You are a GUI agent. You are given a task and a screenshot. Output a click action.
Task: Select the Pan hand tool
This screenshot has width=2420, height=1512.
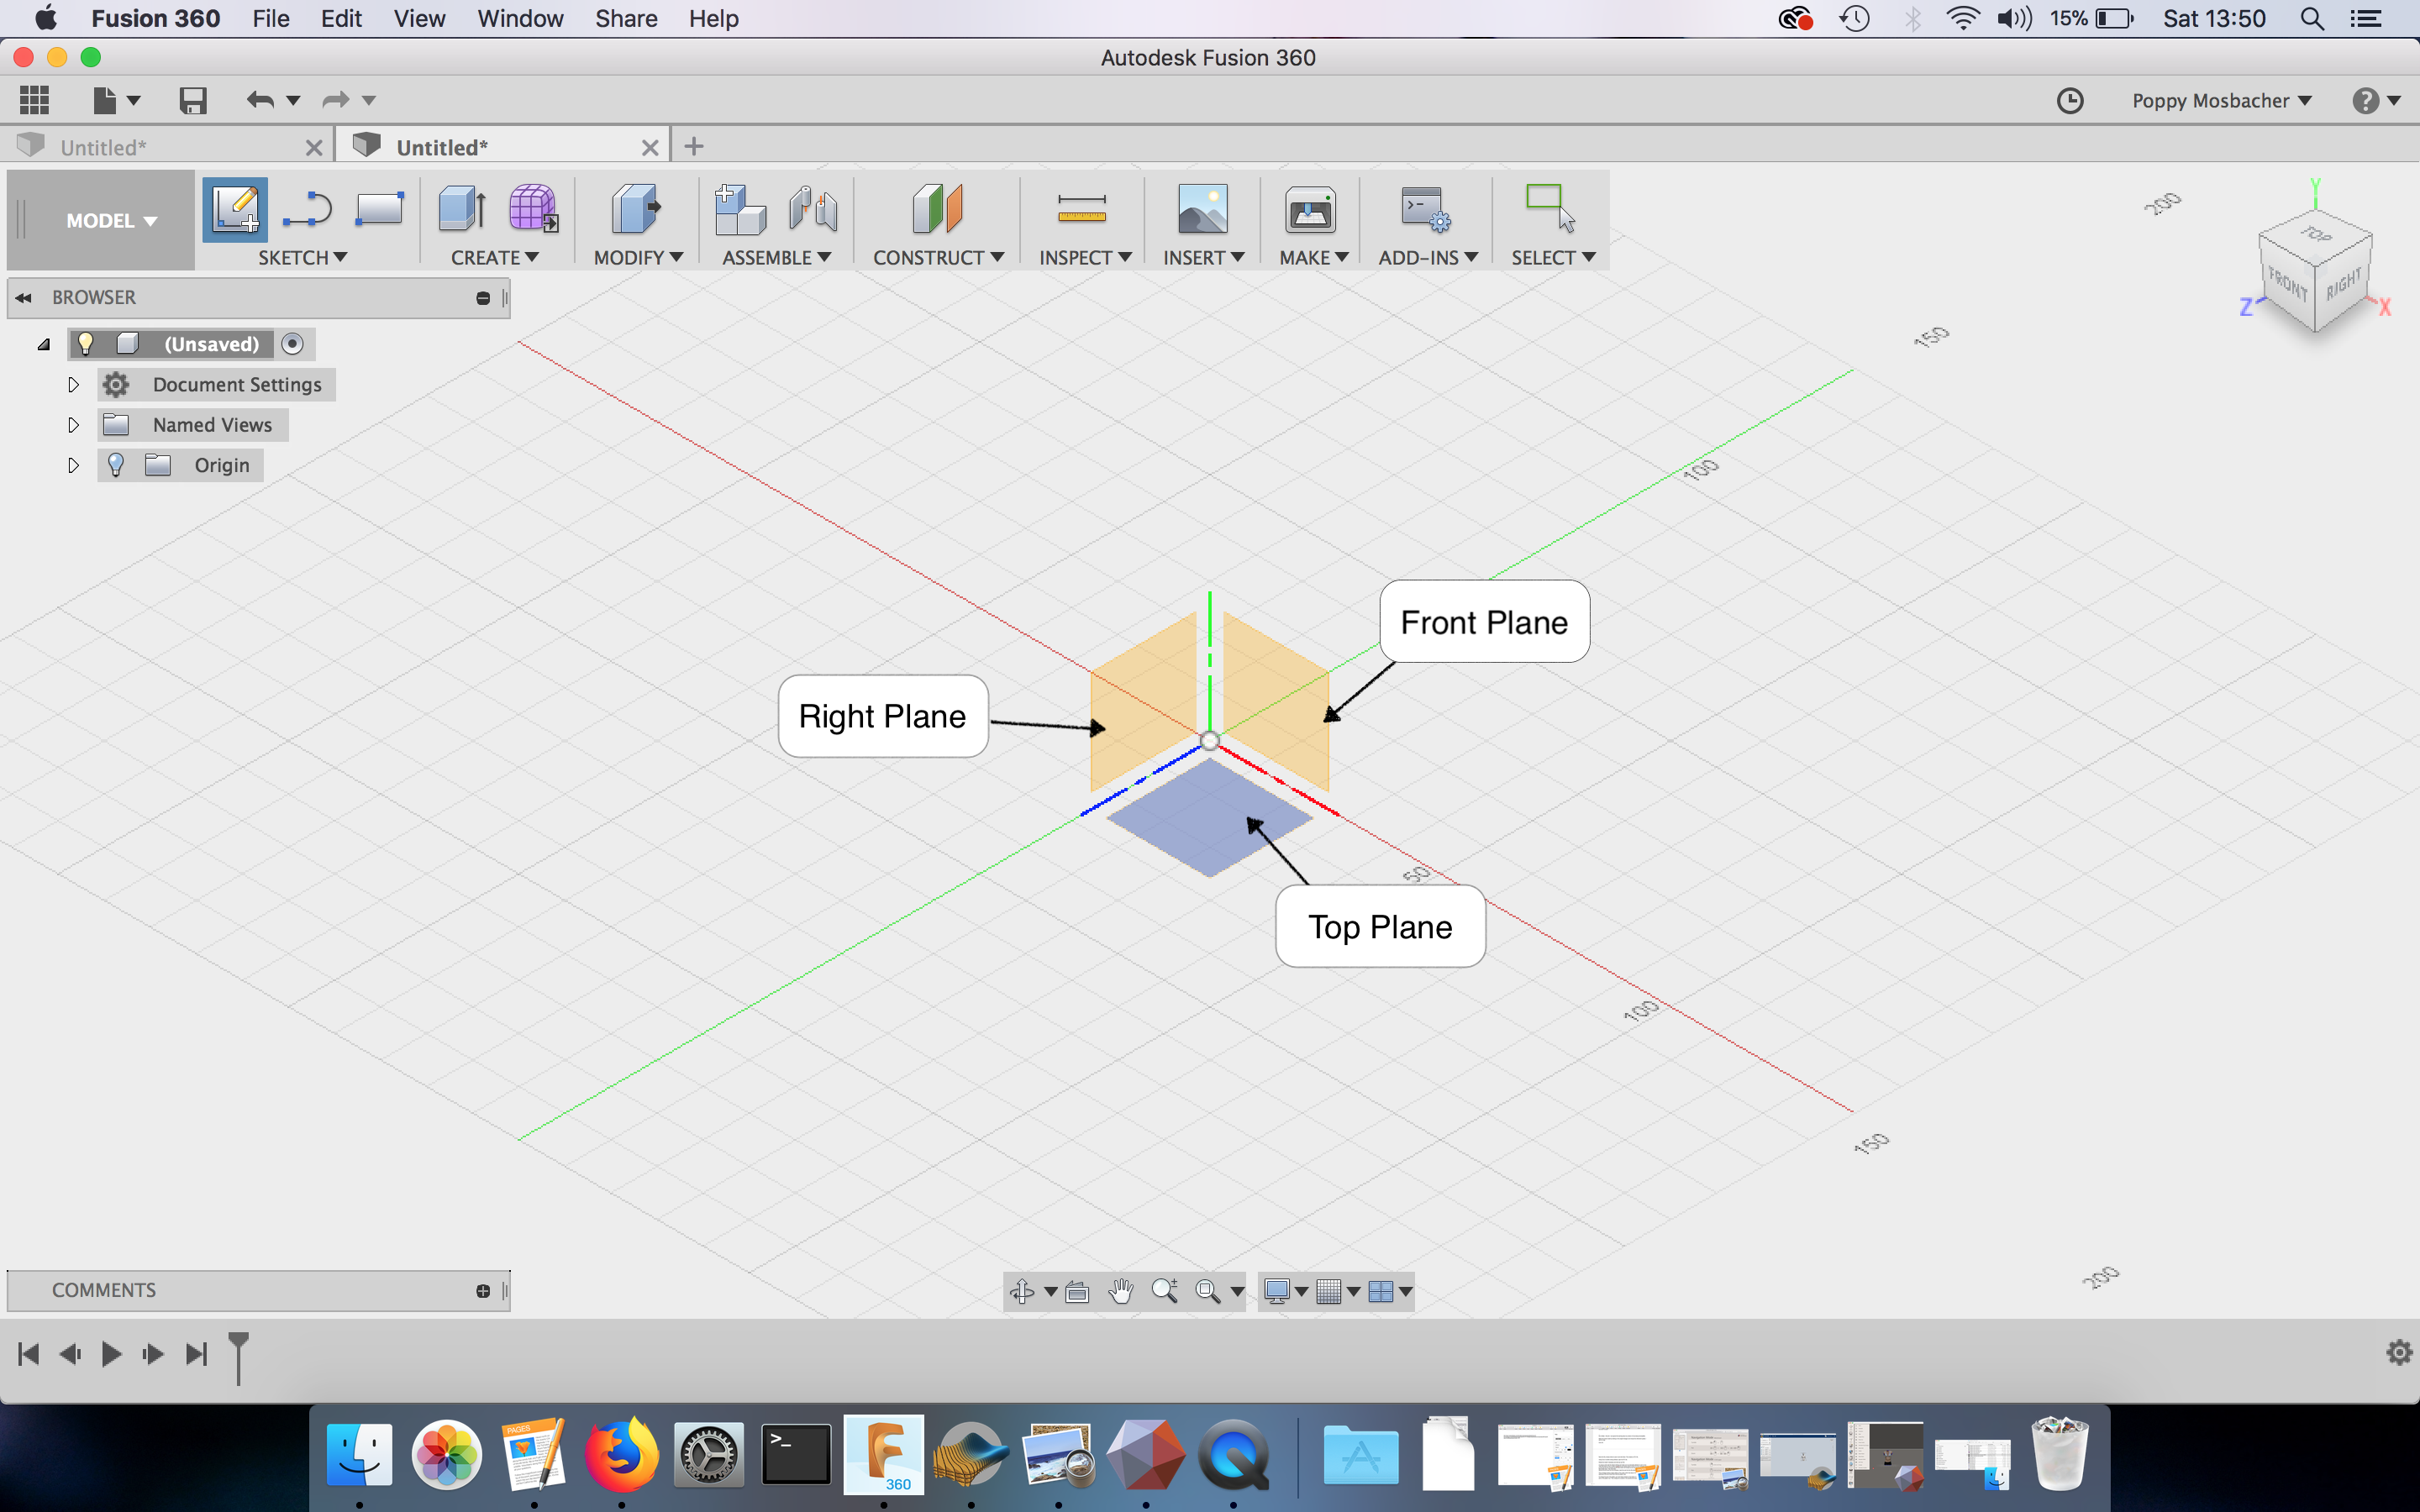(1120, 1291)
